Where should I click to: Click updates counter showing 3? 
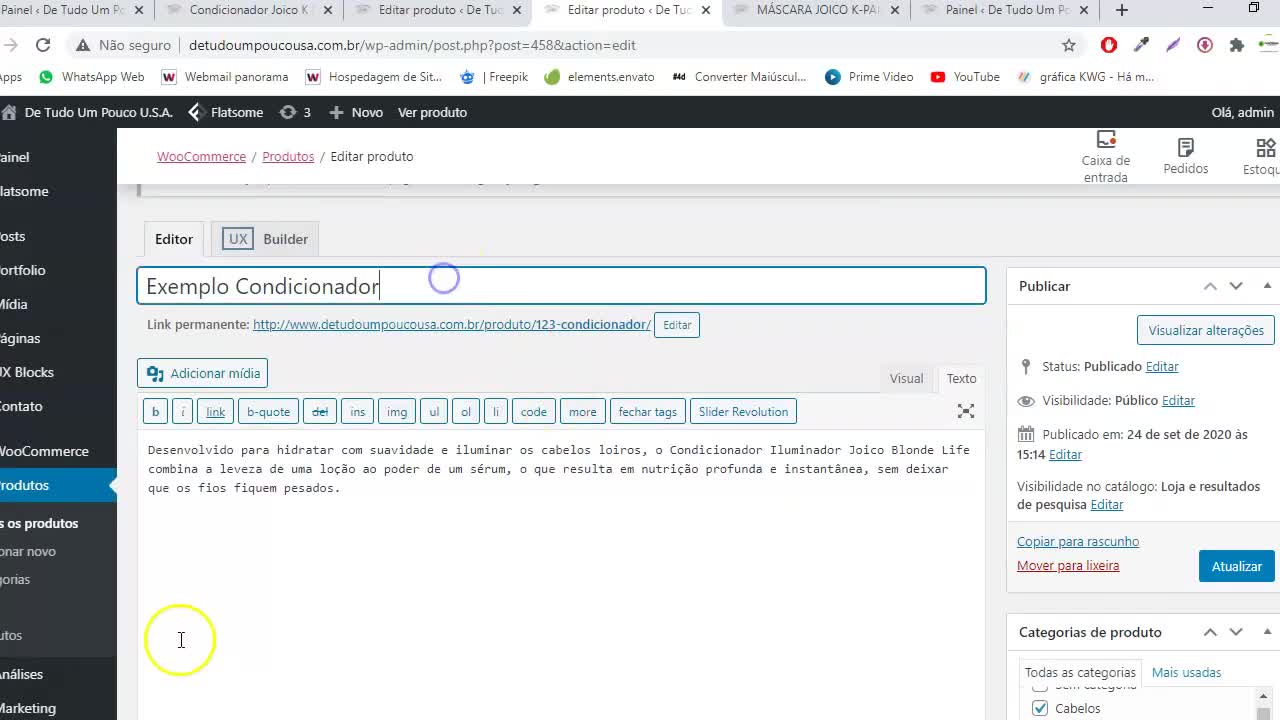[x=295, y=112]
